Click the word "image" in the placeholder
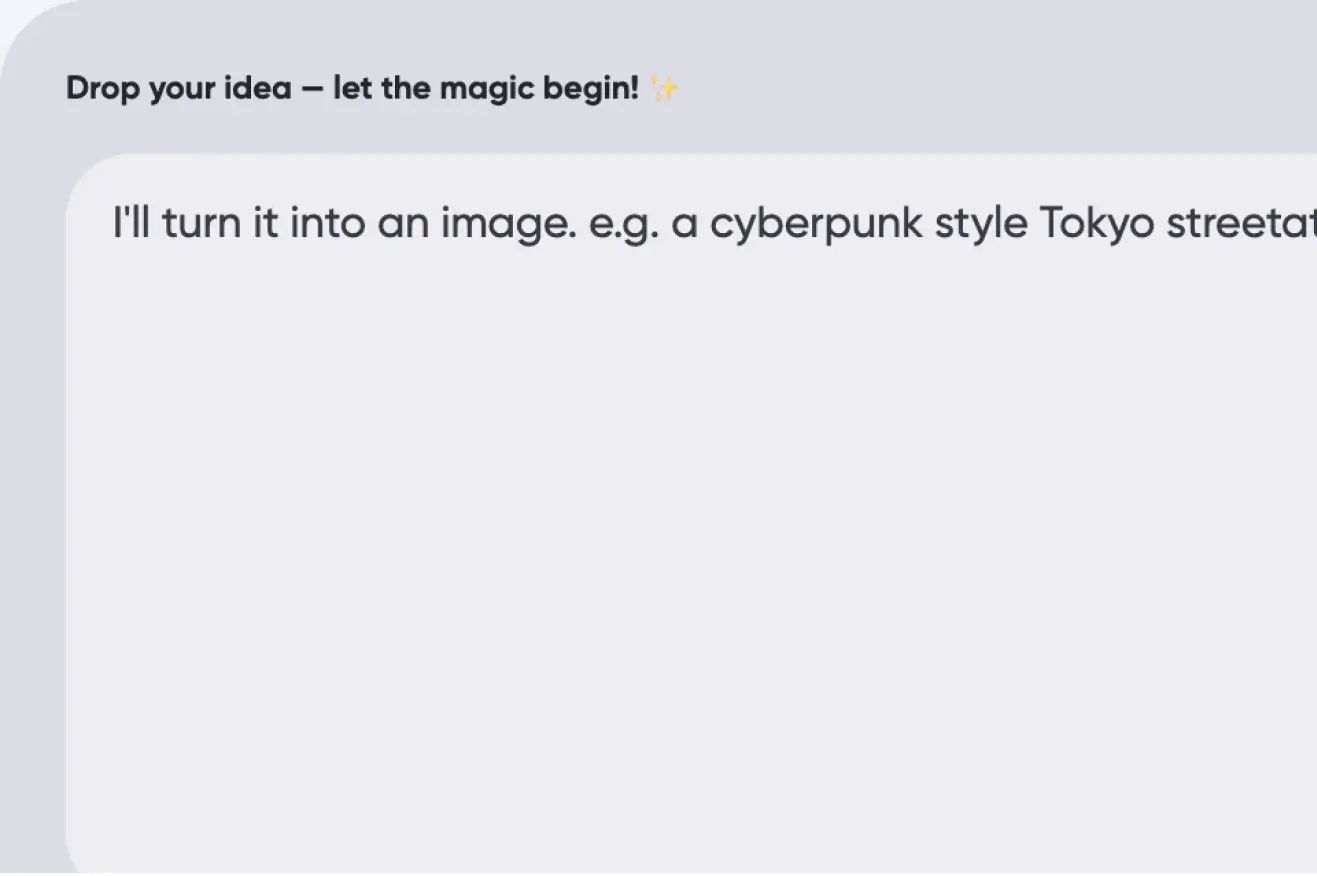The width and height of the screenshot is (1317, 876). coord(507,223)
